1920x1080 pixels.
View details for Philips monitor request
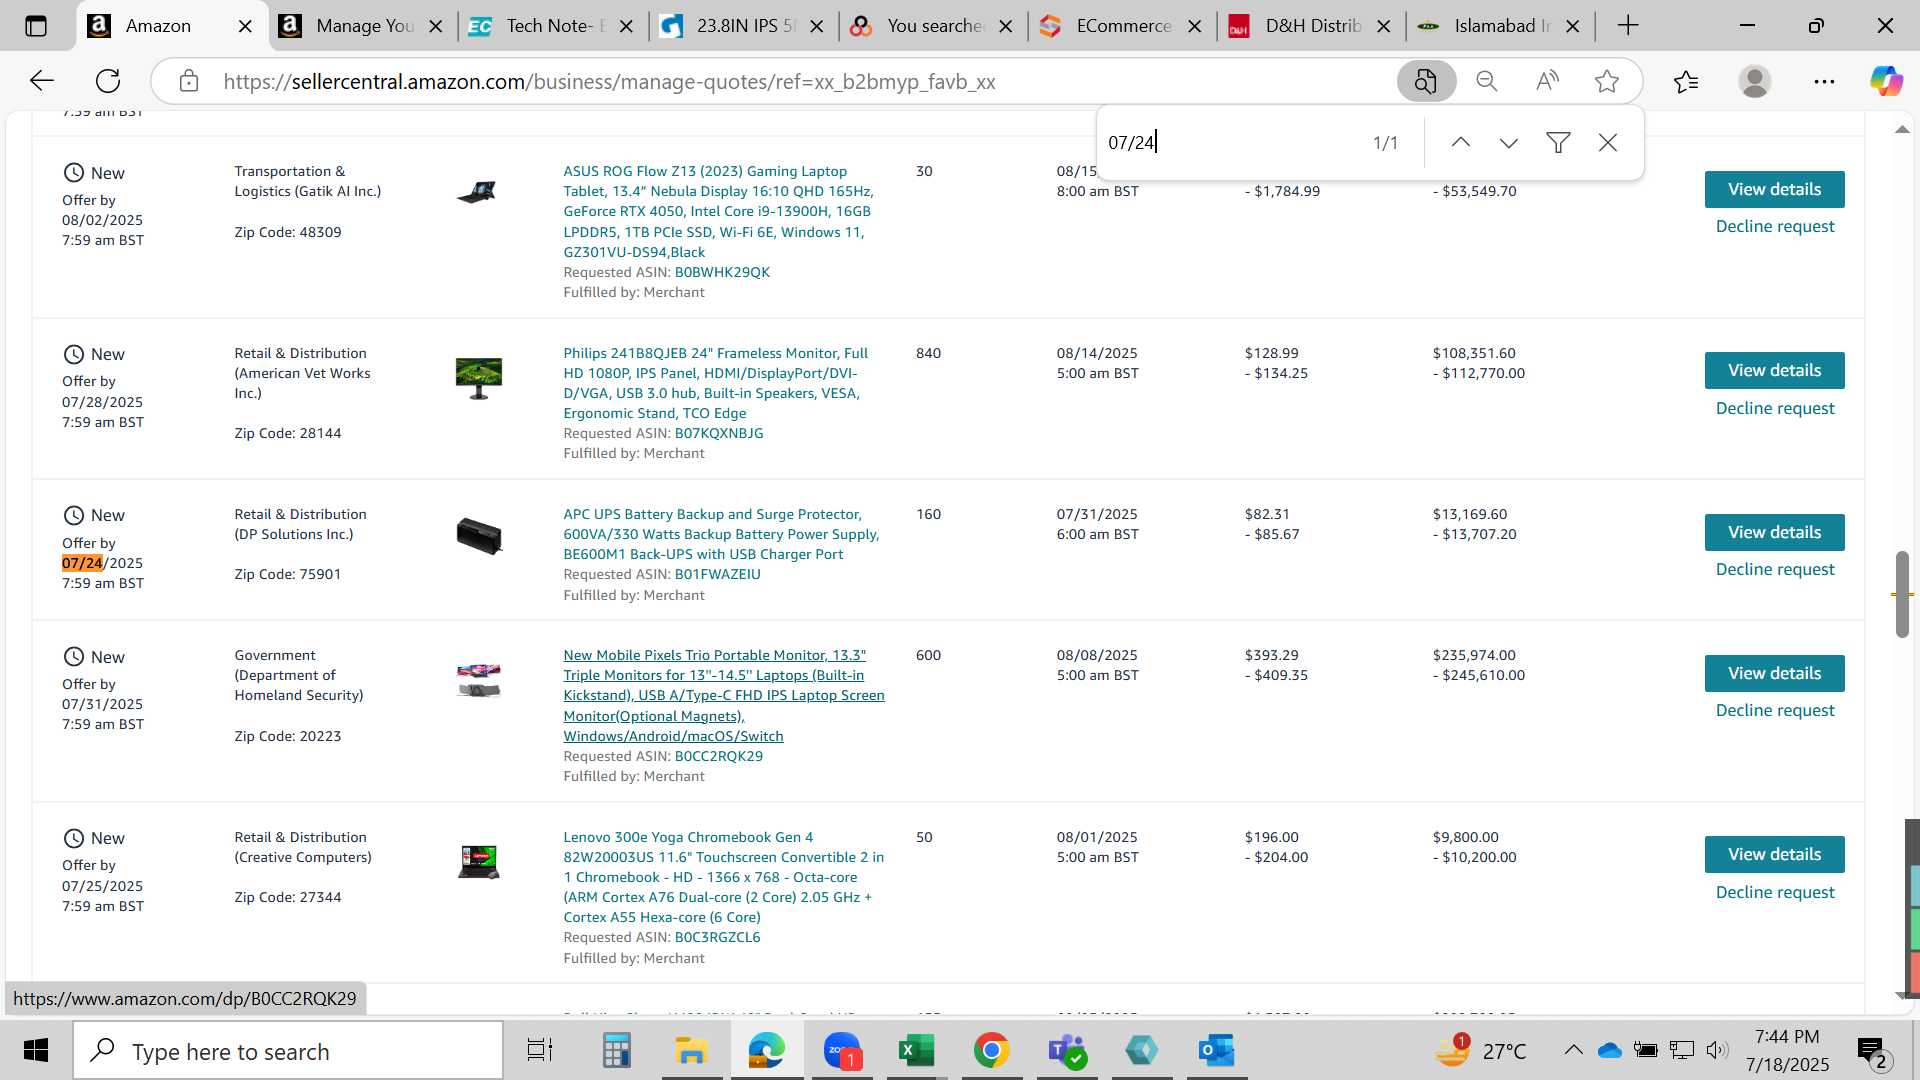(x=1774, y=371)
